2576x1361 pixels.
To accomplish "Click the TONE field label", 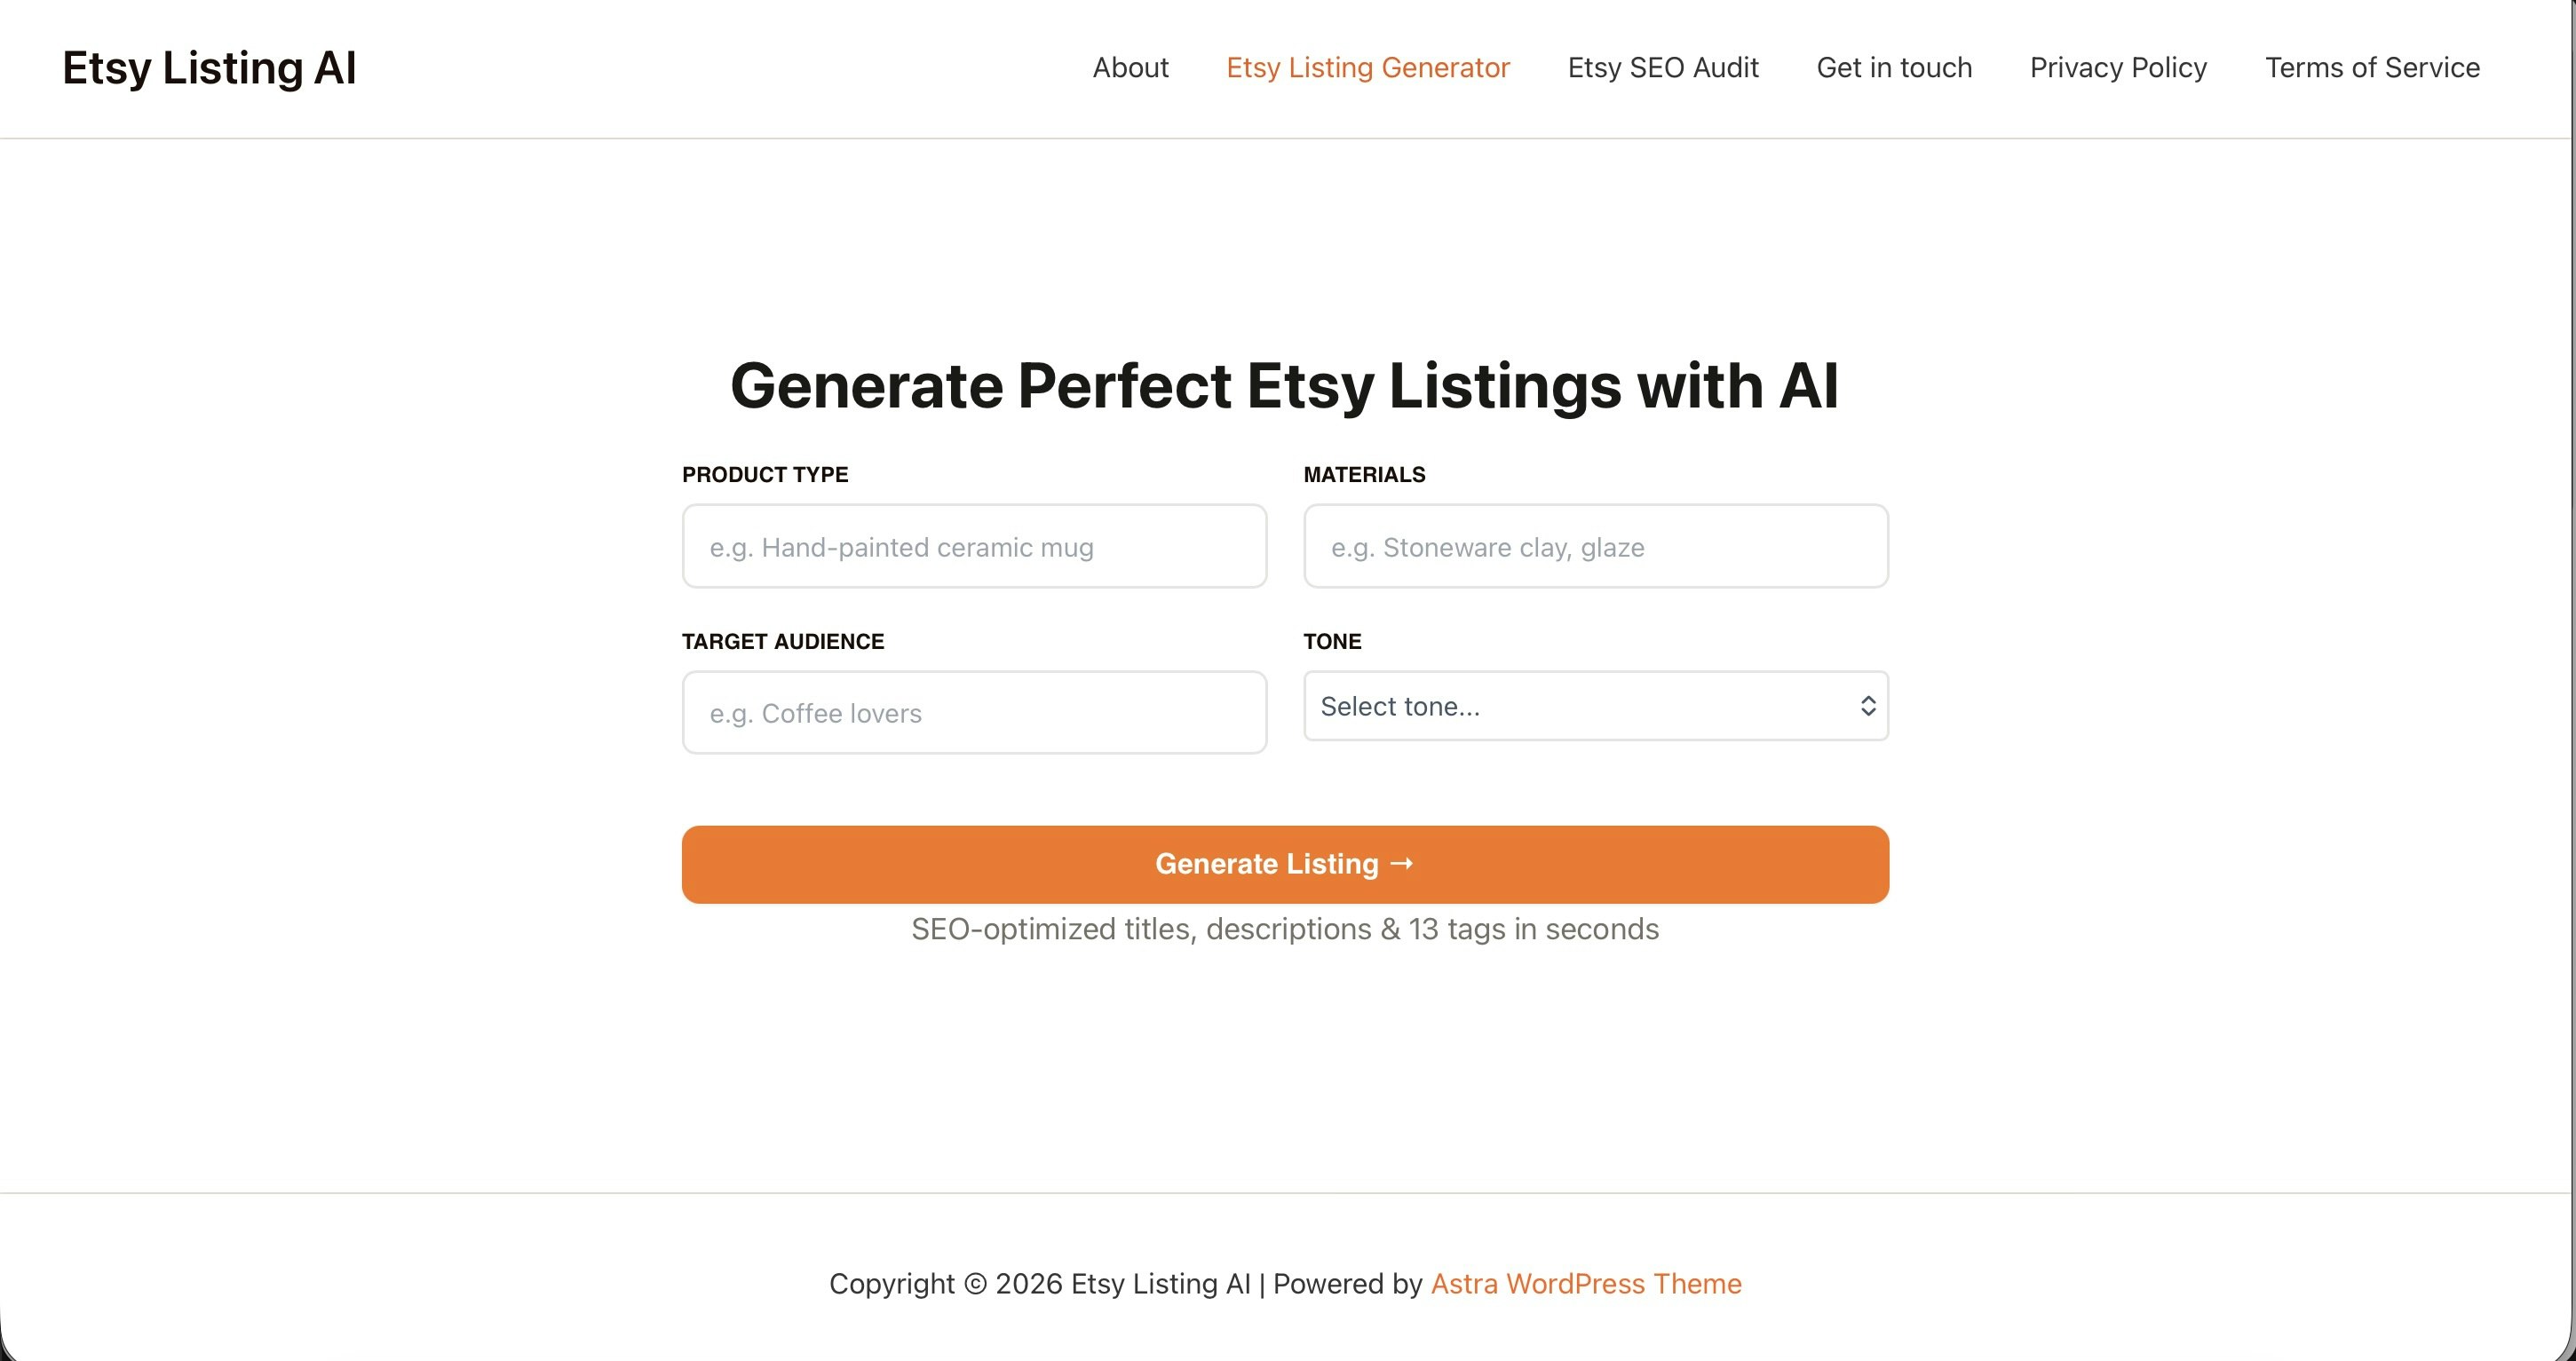I will click(x=1332, y=641).
